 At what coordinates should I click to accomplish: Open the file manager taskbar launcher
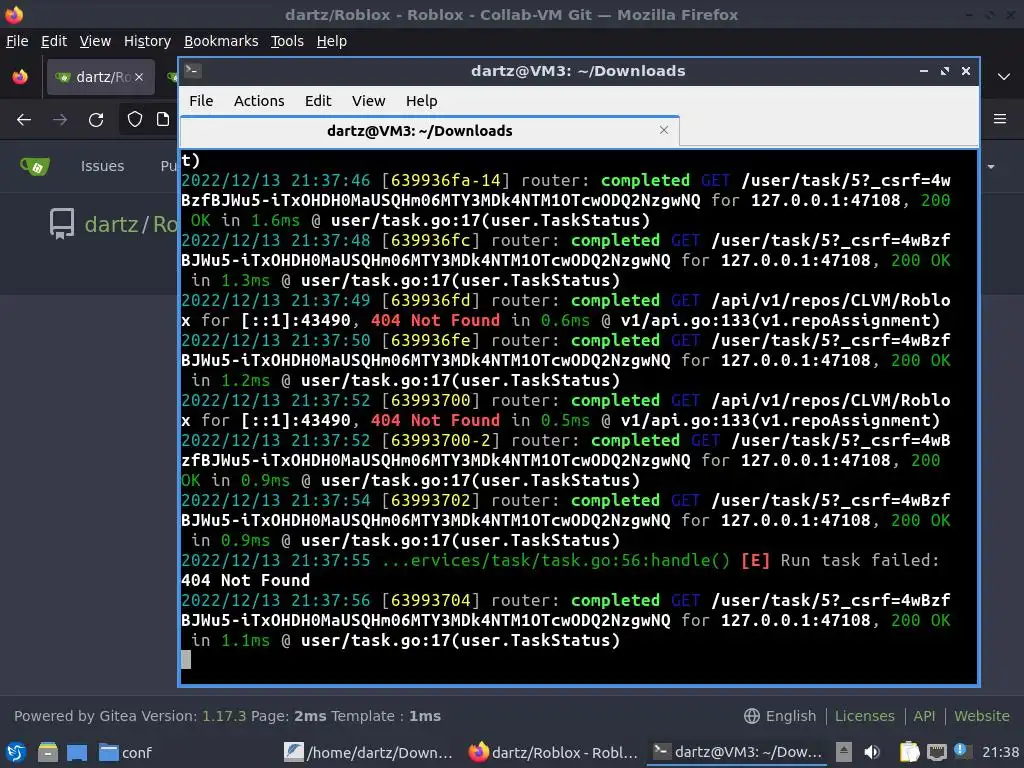click(47, 752)
